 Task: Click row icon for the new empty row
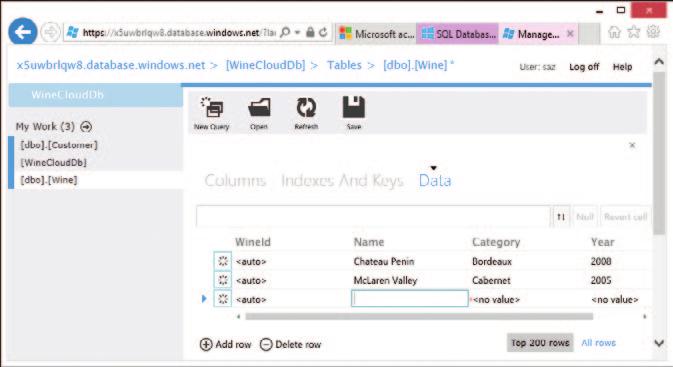223,299
